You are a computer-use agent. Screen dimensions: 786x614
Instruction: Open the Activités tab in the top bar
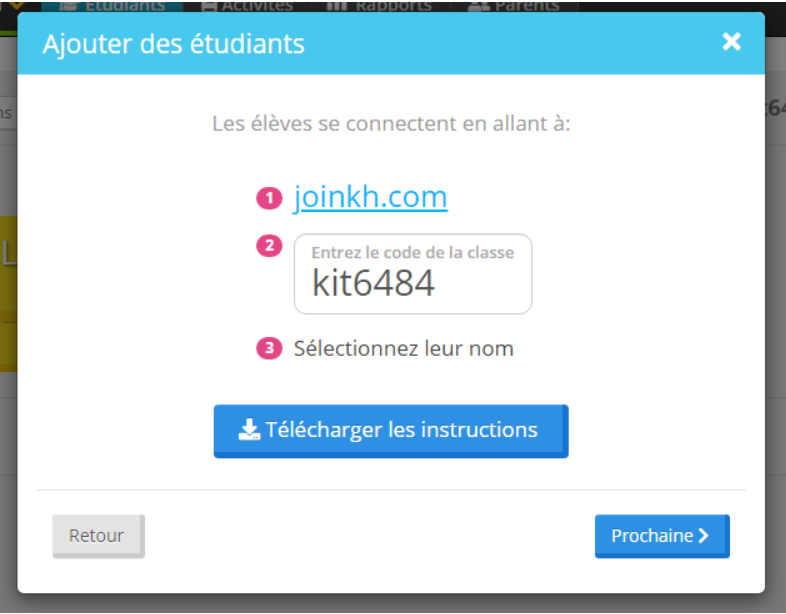[248, 6]
